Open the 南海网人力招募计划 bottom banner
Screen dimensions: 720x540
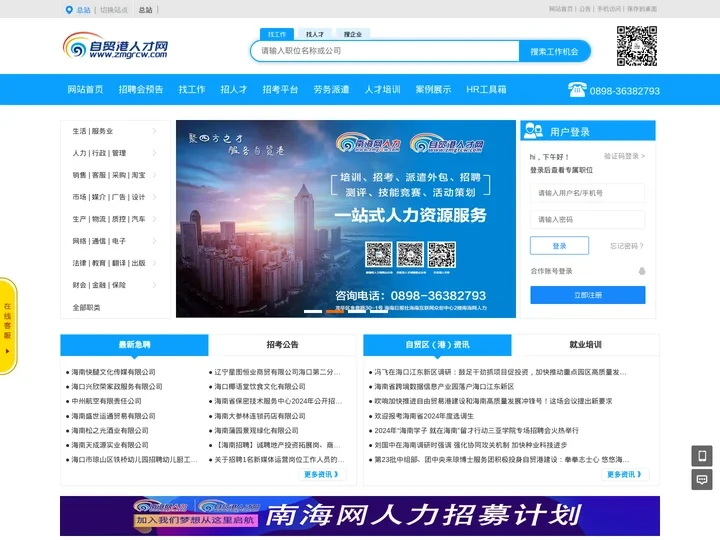coord(360,515)
